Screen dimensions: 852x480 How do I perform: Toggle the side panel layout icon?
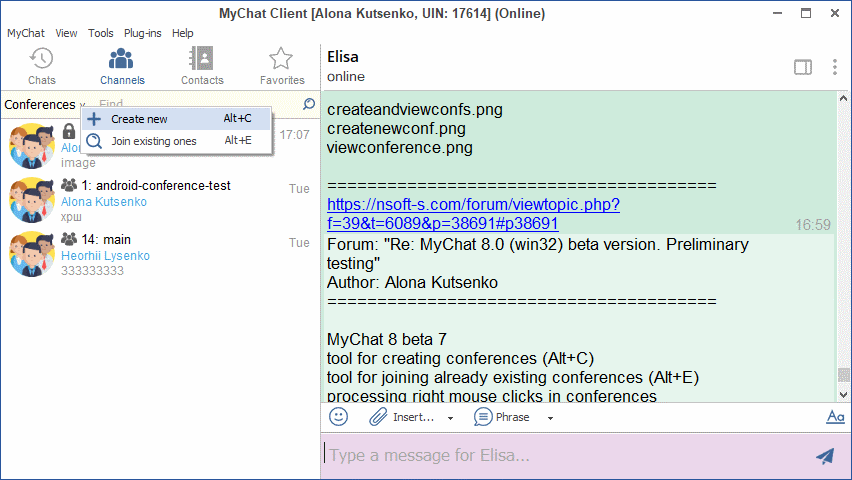click(803, 67)
